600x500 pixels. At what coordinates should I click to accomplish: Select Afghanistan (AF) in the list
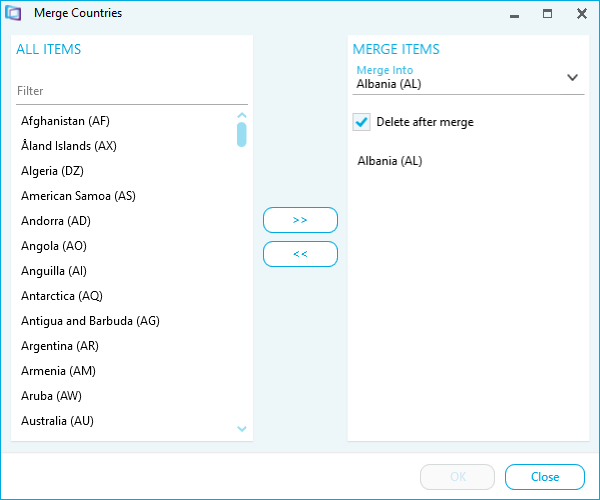(x=65, y=121)
